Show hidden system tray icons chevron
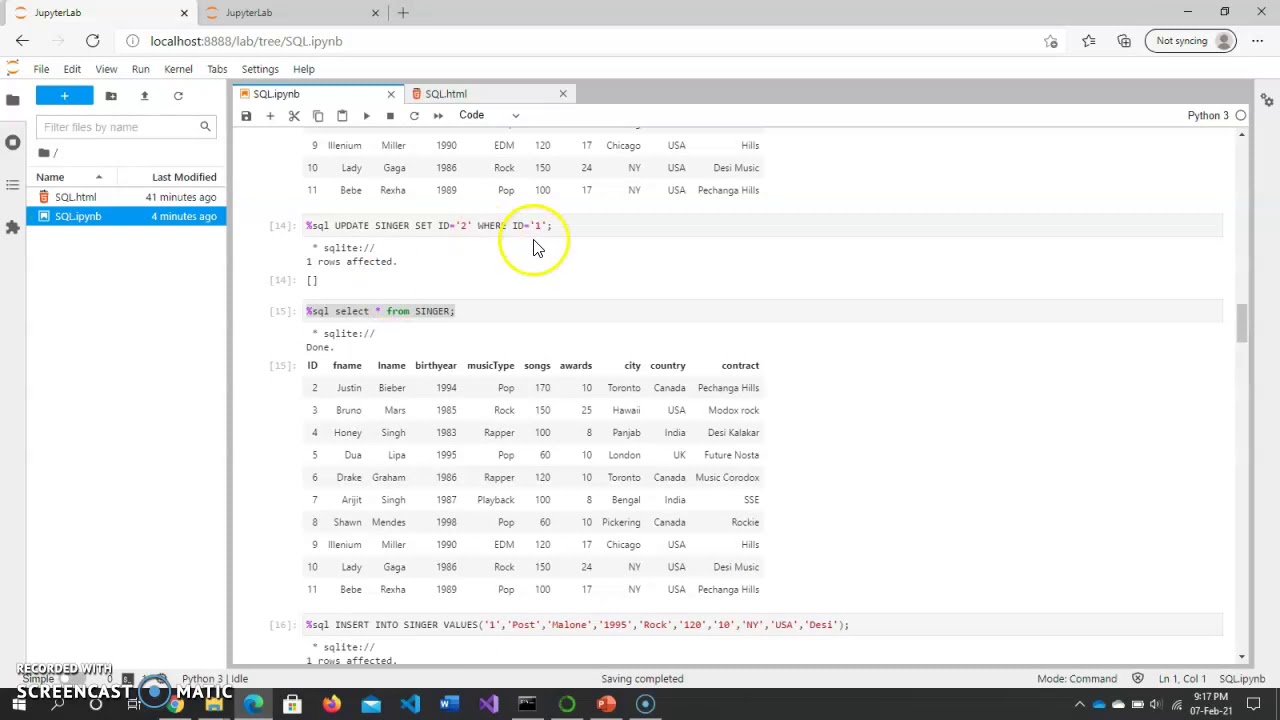 click(1080, 704)
